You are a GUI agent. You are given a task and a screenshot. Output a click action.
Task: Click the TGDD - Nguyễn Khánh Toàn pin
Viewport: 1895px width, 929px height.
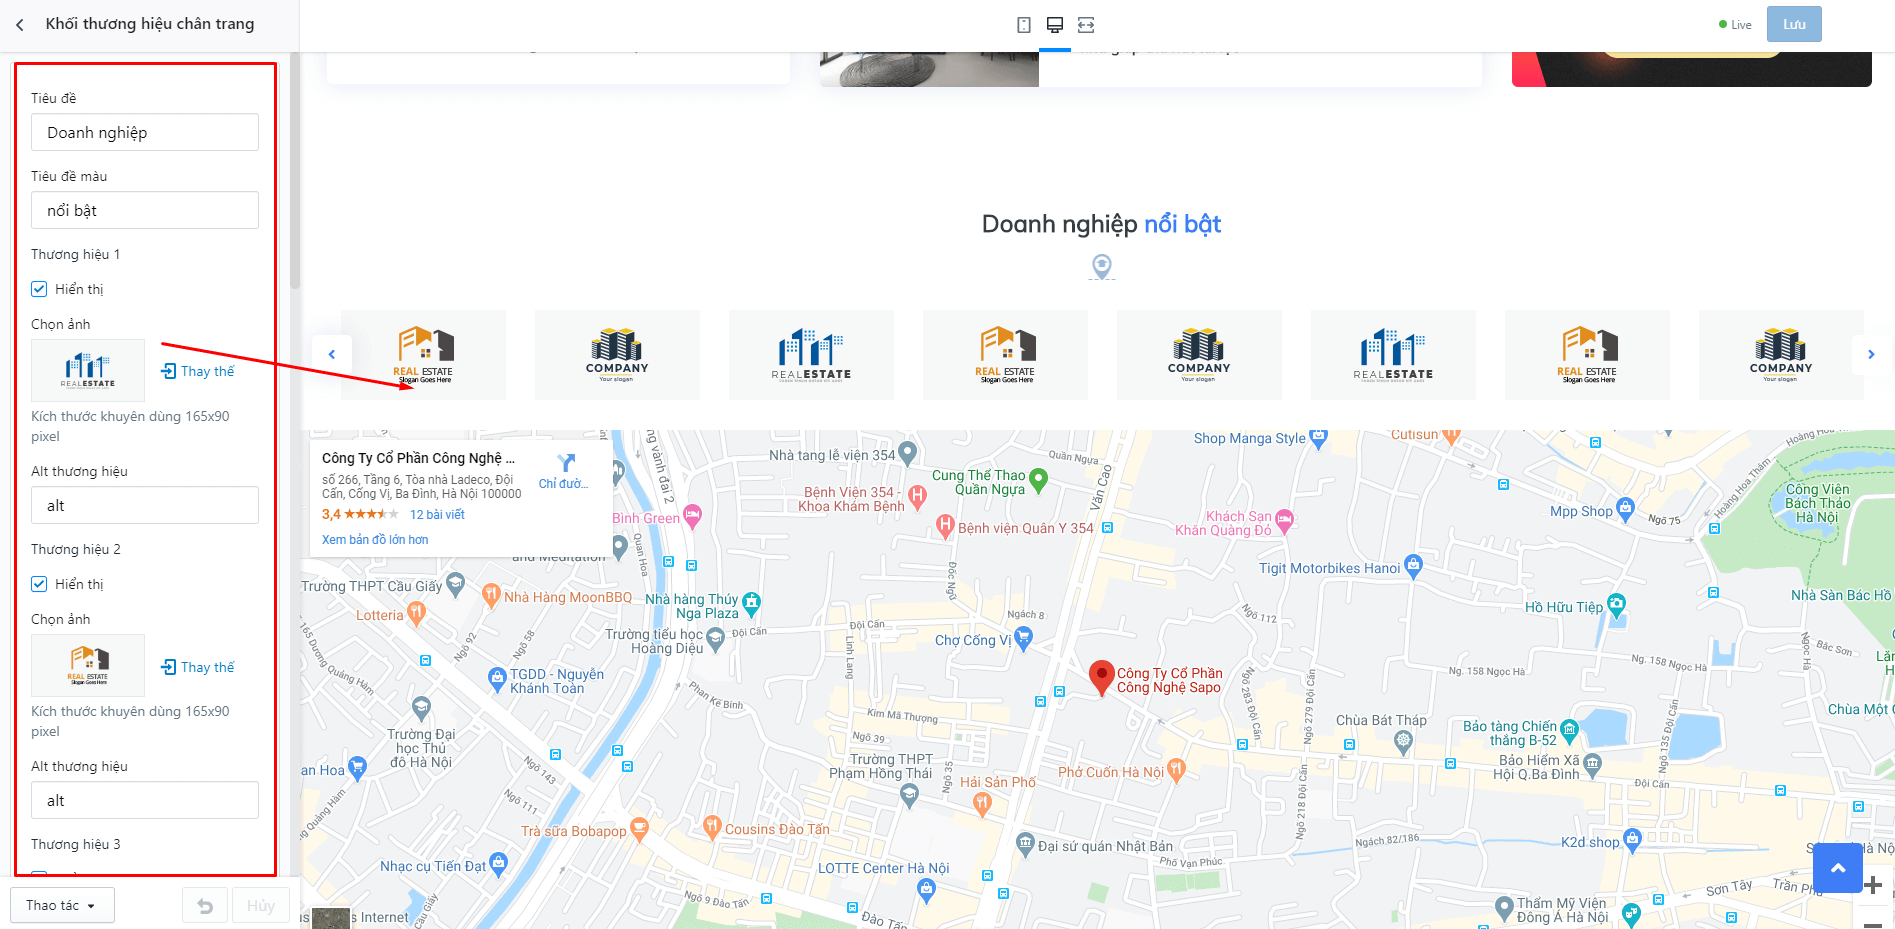pyautogui.click(x=497, y=679)
